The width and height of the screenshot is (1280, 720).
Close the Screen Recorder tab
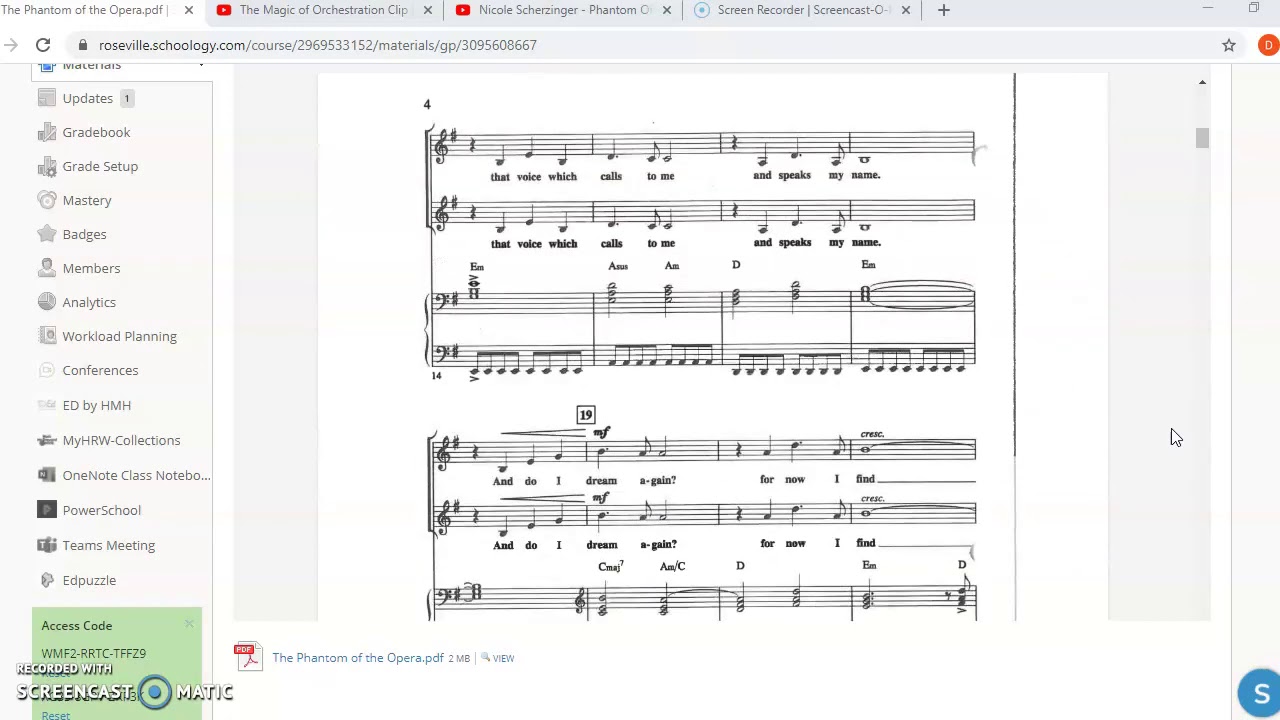click(x=906, y=10)
